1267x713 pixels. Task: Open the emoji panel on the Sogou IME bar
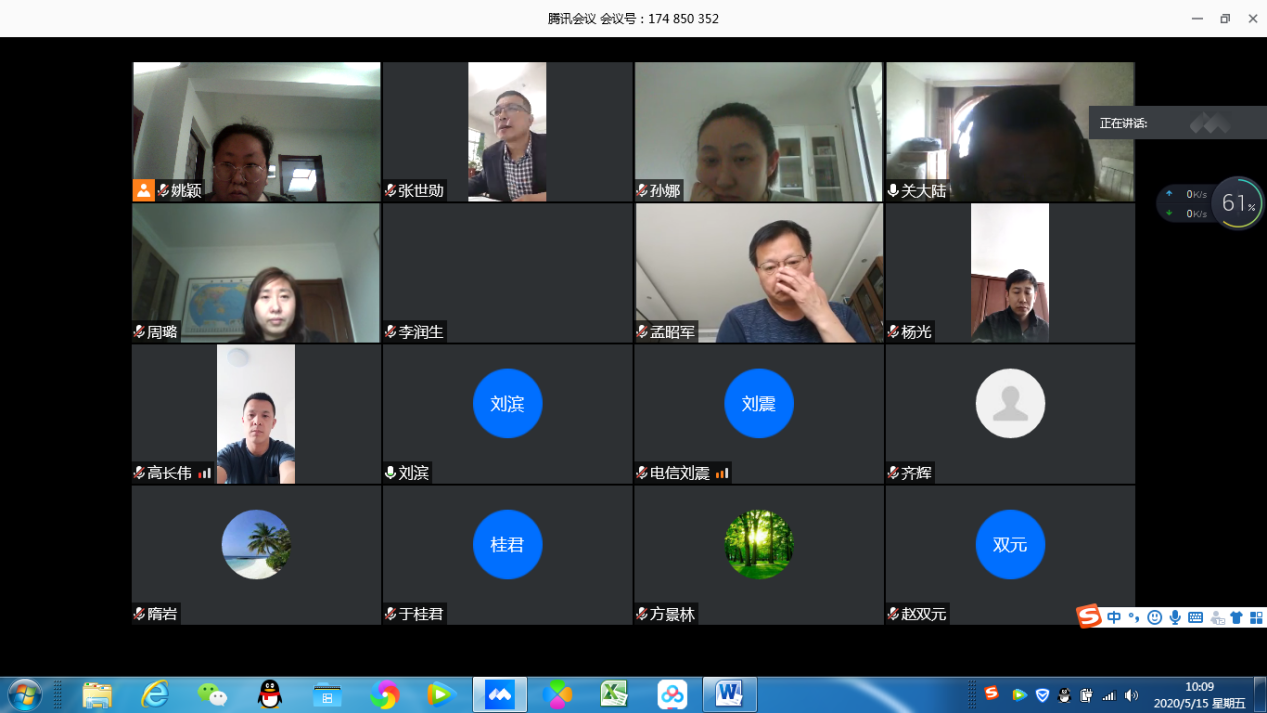(1155, 618)
